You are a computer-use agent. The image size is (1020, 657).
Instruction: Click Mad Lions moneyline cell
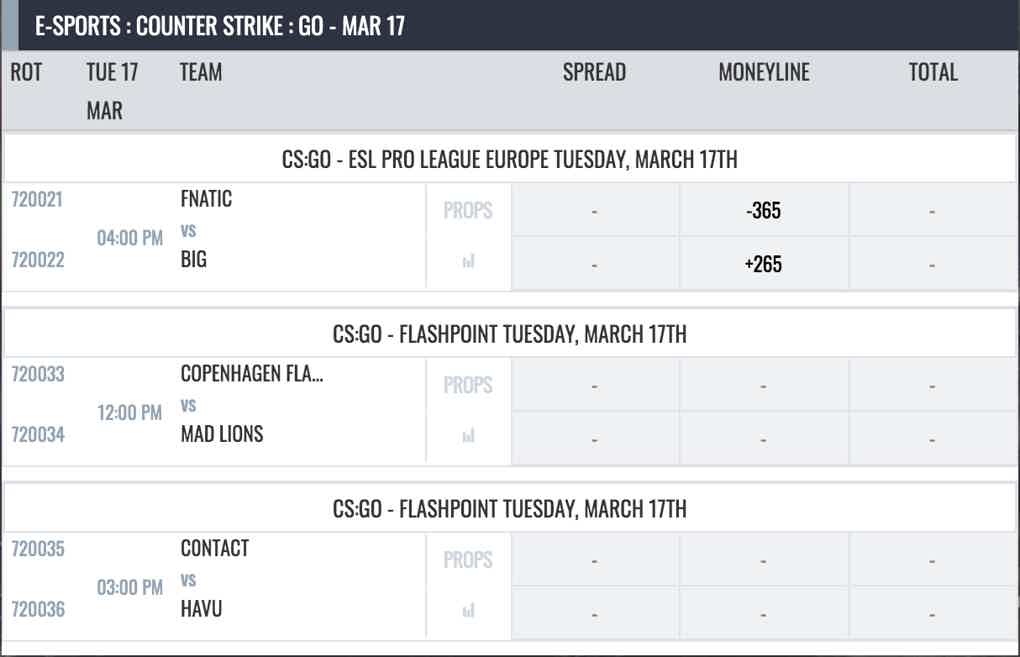[764, 438]
